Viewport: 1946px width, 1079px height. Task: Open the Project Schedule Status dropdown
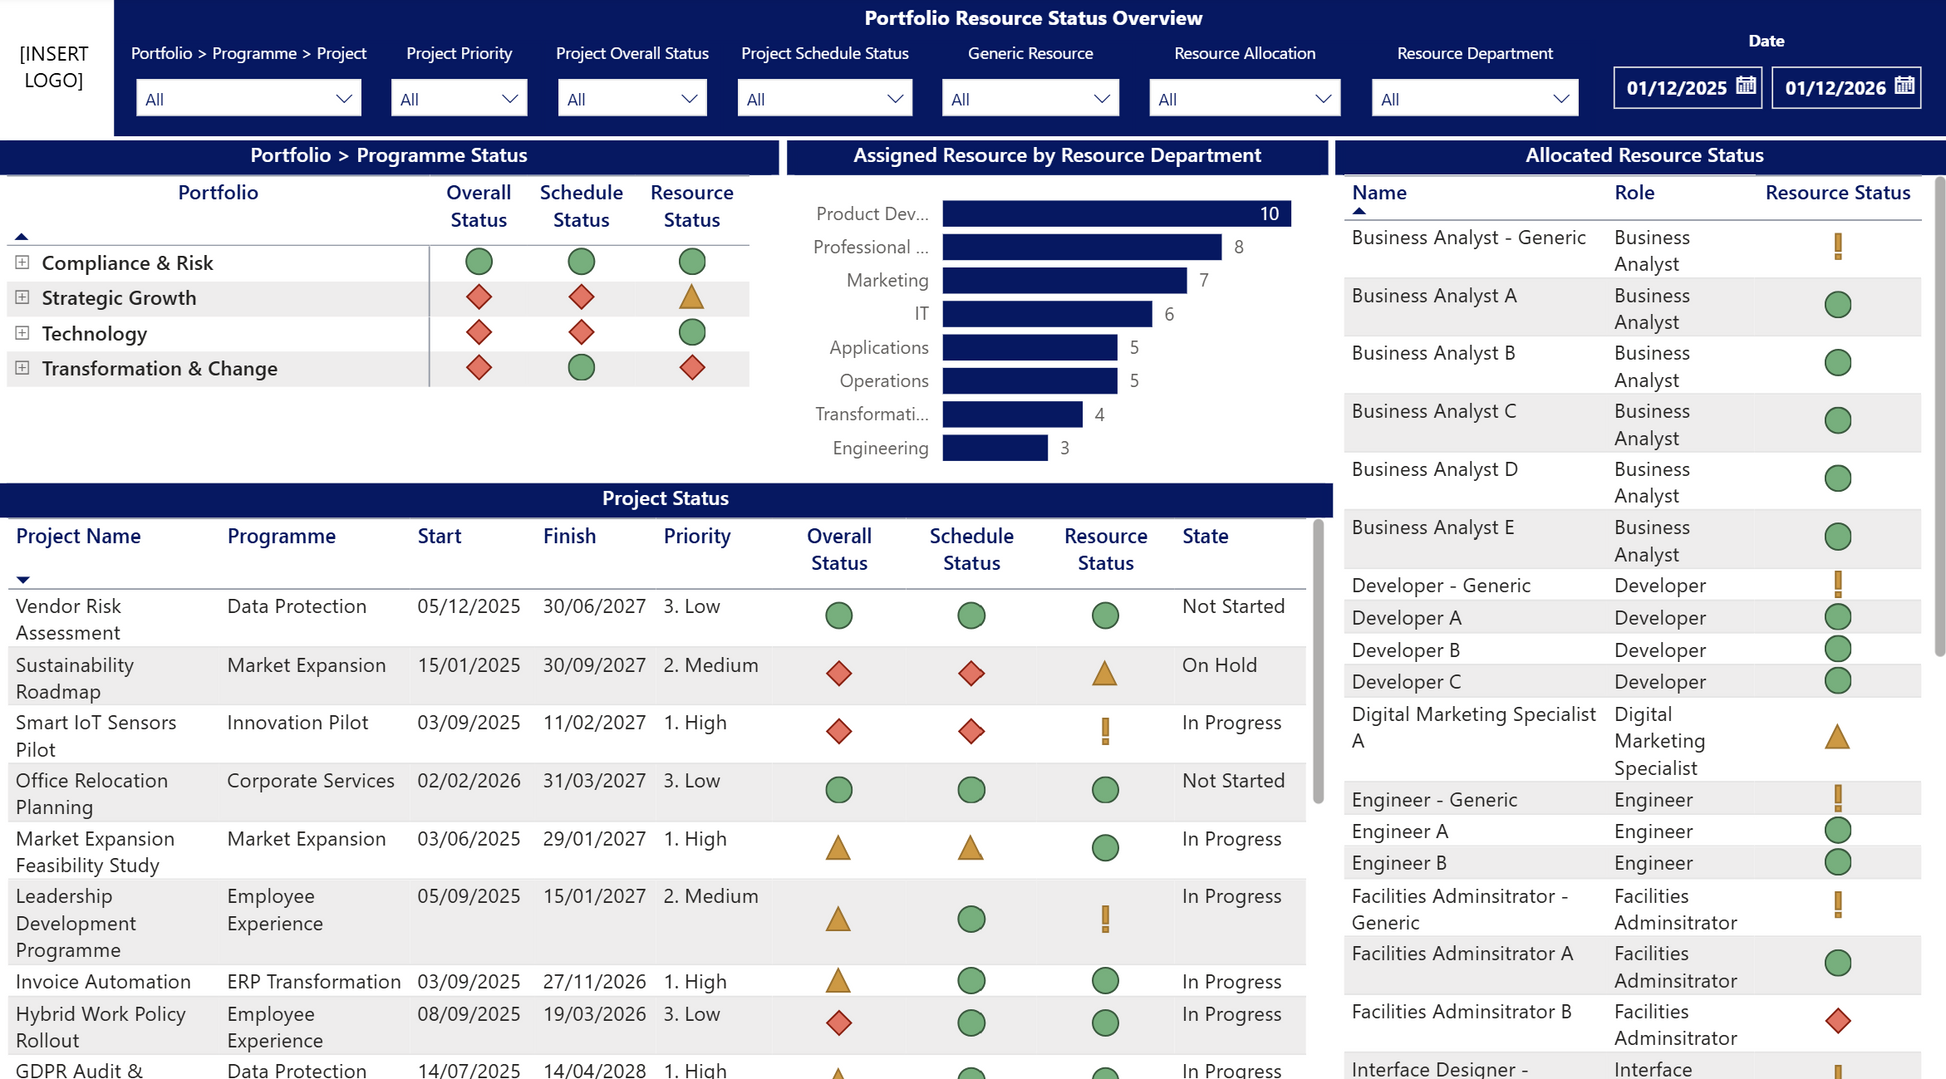click(x=824, y=98)
